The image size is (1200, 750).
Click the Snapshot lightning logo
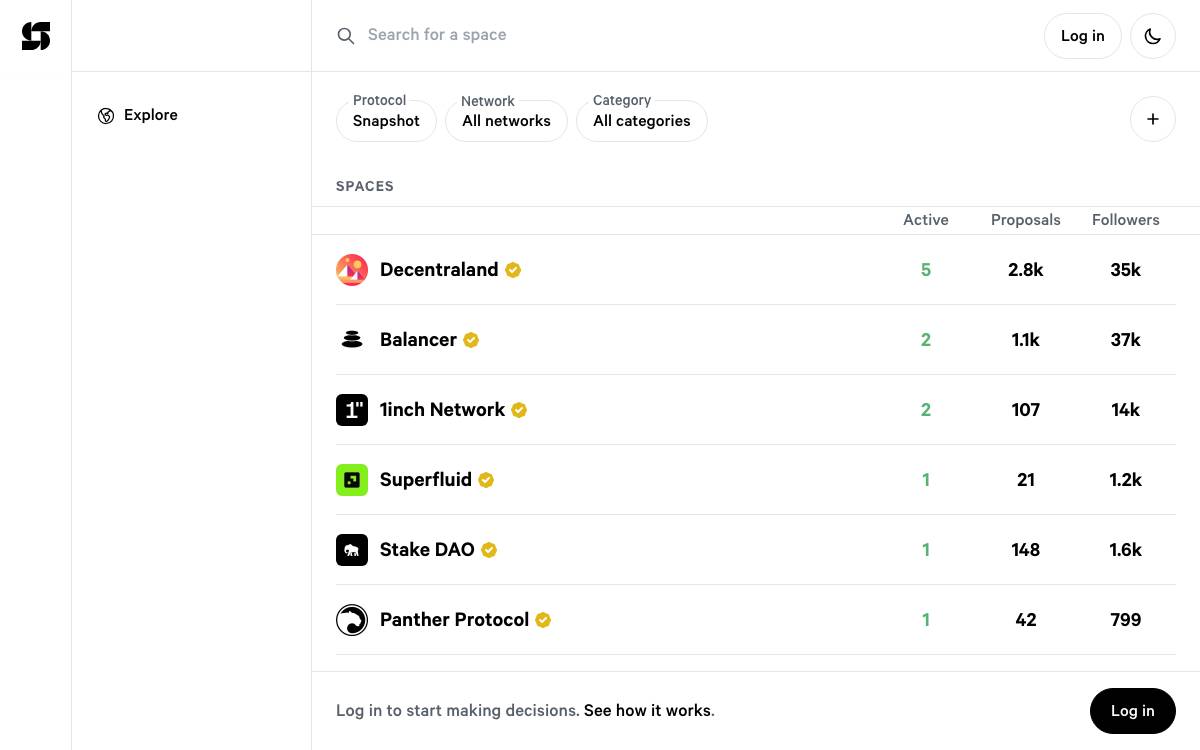[x=36, y=36]
